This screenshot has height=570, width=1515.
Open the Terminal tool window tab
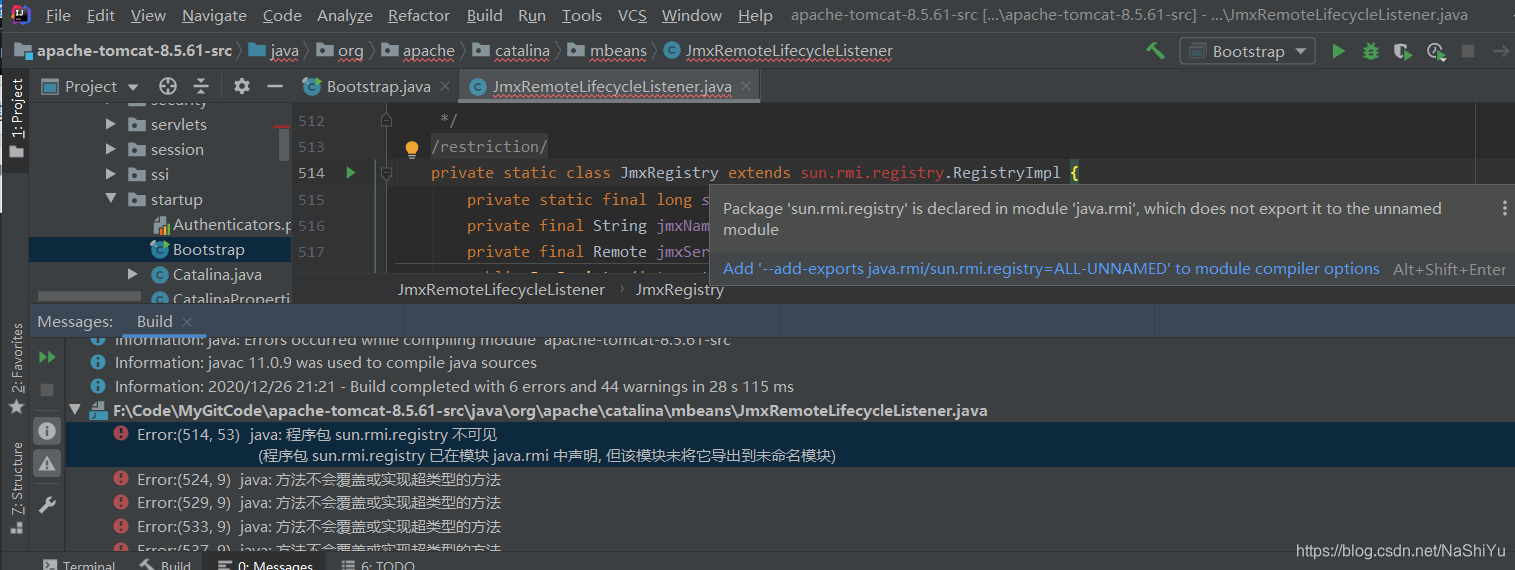(x=79, y=565)
